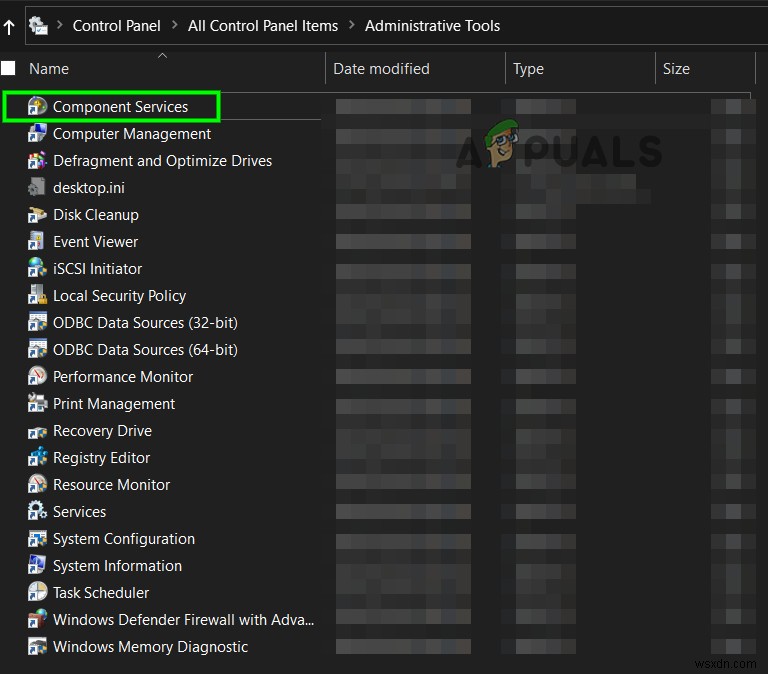Select the Component Services name text
This screenshot has height=674, width=768.
coord(120,107)
